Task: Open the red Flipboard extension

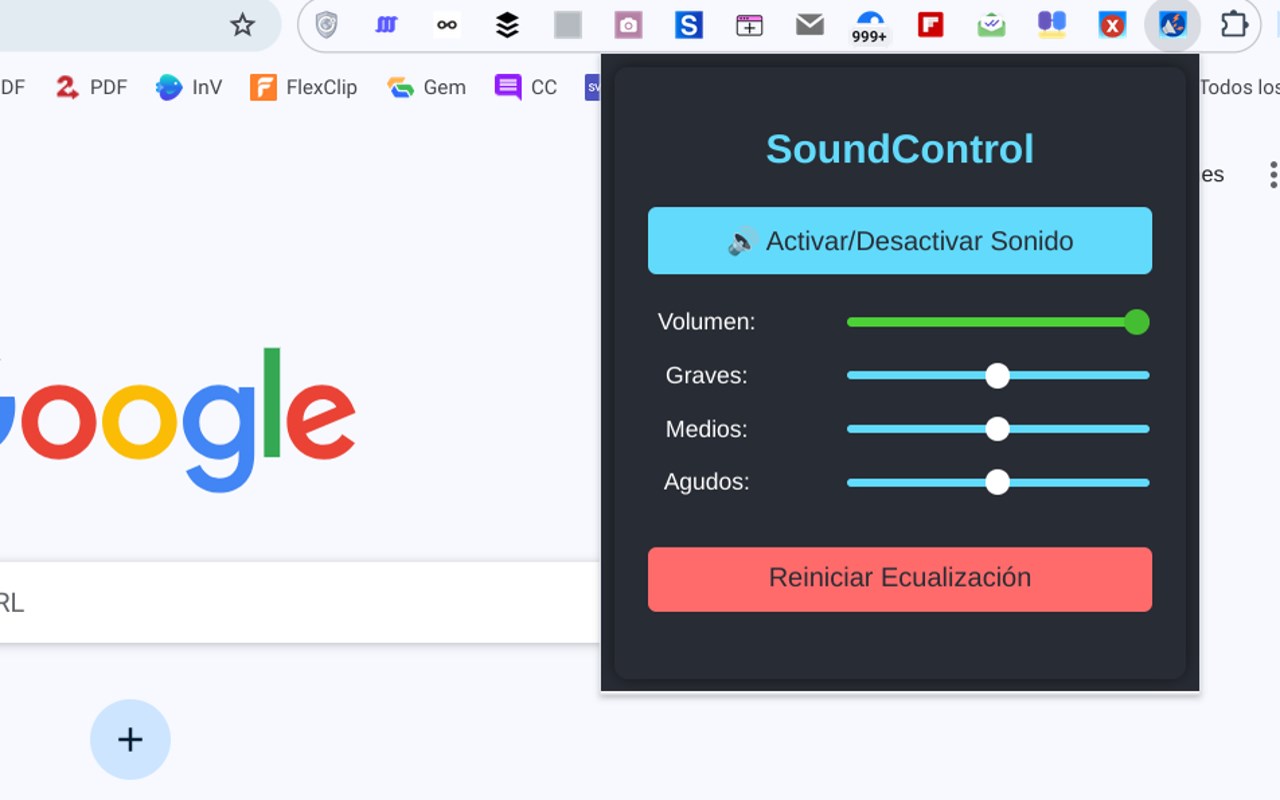Action: 931,25
